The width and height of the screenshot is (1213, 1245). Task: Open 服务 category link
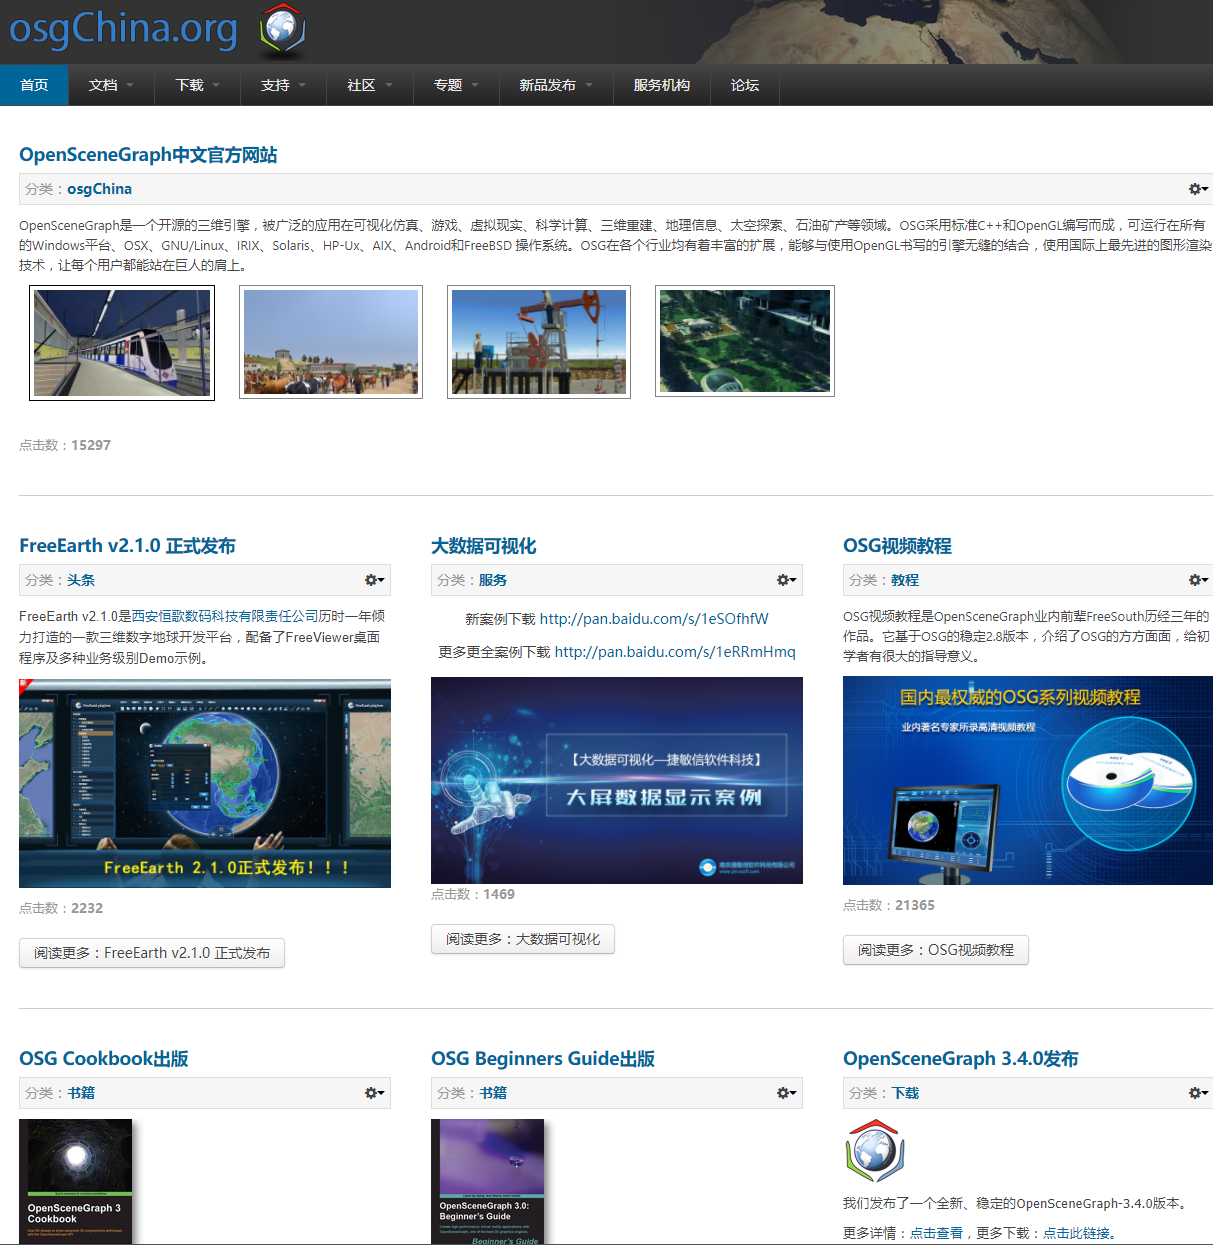click(493, 580)
